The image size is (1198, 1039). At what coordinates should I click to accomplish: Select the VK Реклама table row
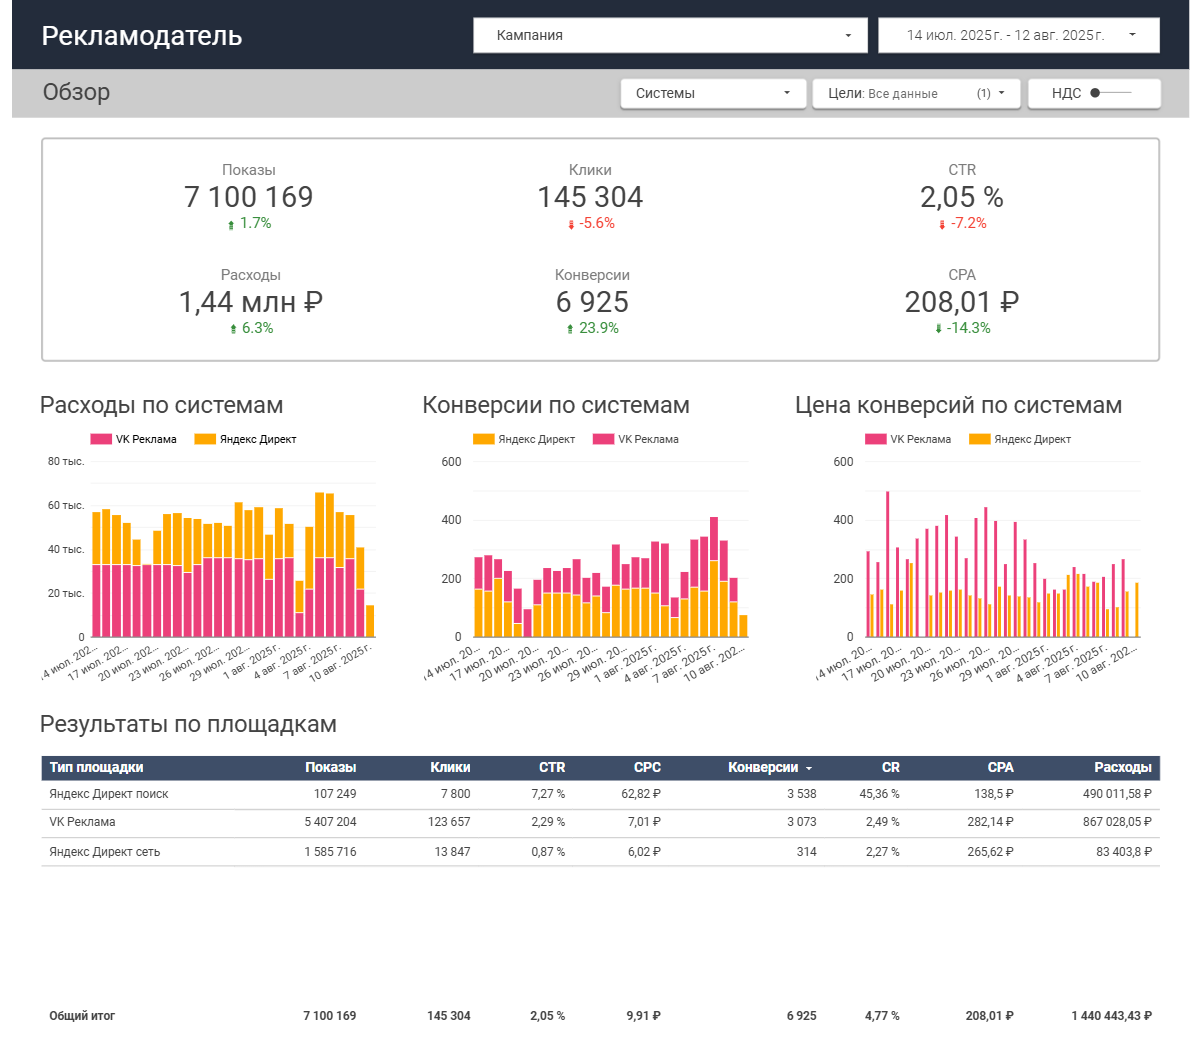[x=601, y=823]
